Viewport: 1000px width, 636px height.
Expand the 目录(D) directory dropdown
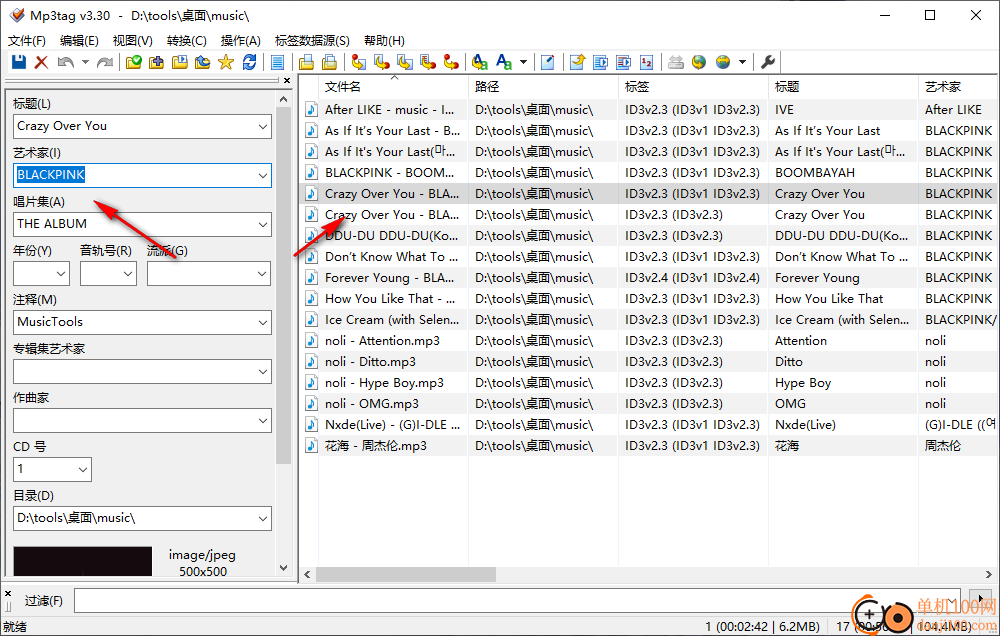coord(263,519)
